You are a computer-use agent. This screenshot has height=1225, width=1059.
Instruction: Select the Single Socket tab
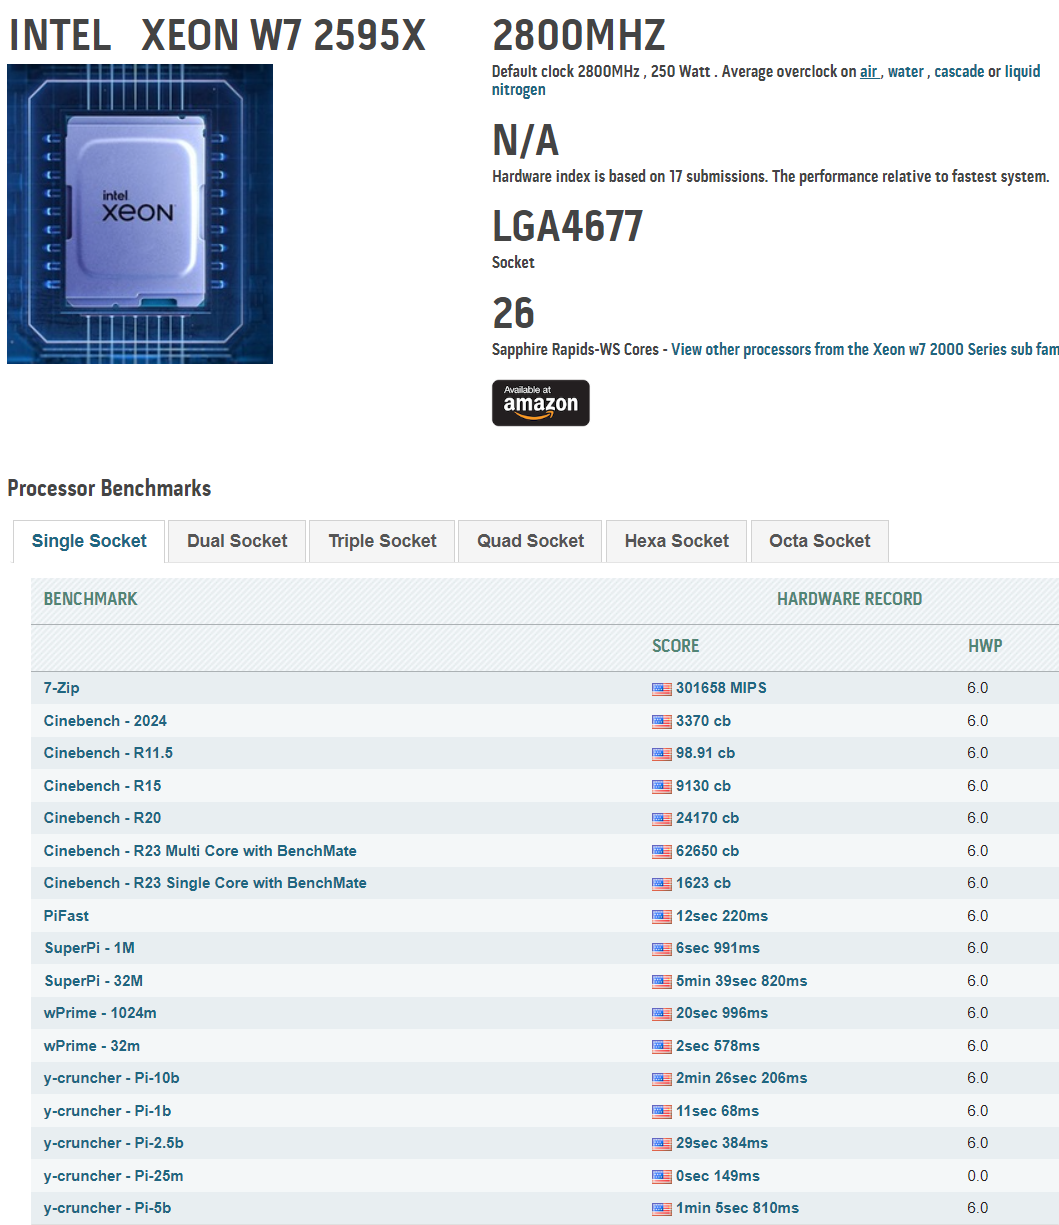coord(89,541)
